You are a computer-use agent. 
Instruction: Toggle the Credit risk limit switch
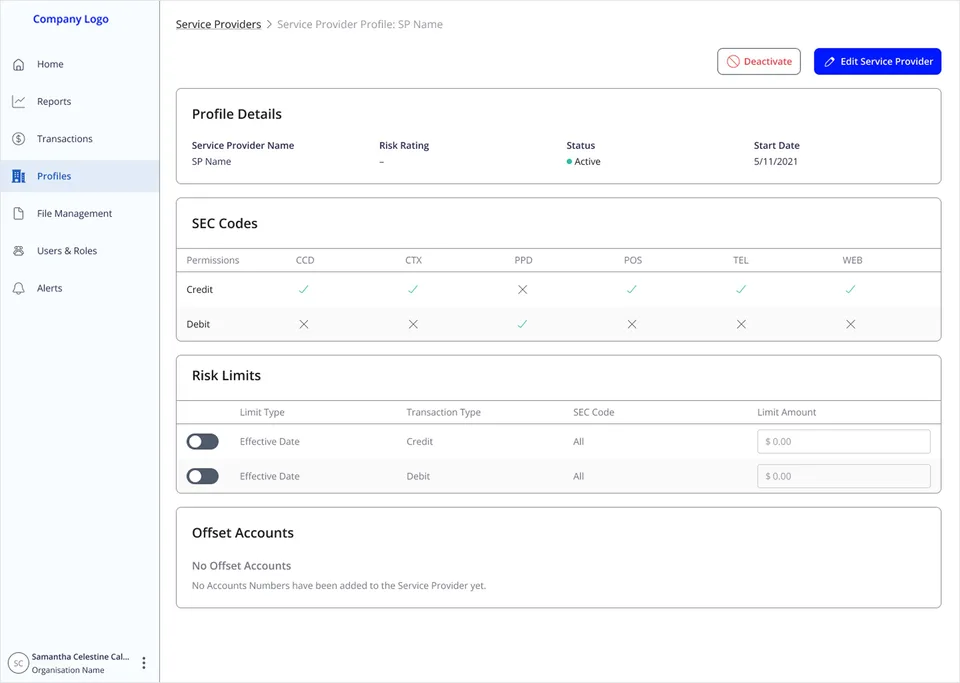coord(203,442)
